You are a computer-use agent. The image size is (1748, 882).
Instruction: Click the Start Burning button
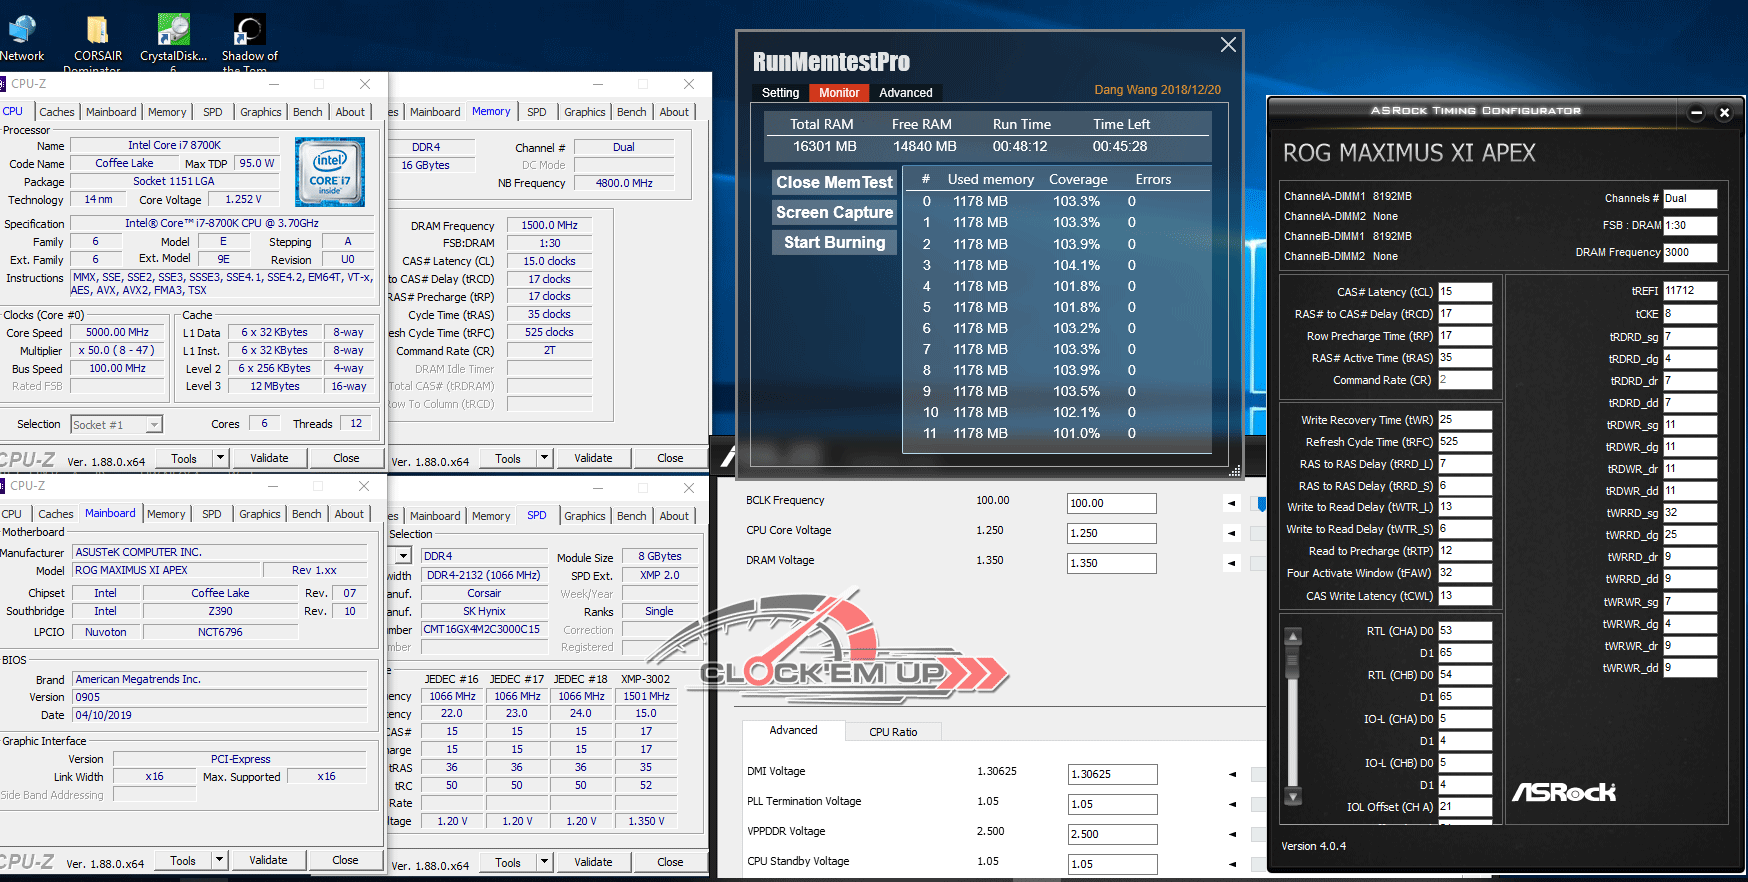coord(835,243)
